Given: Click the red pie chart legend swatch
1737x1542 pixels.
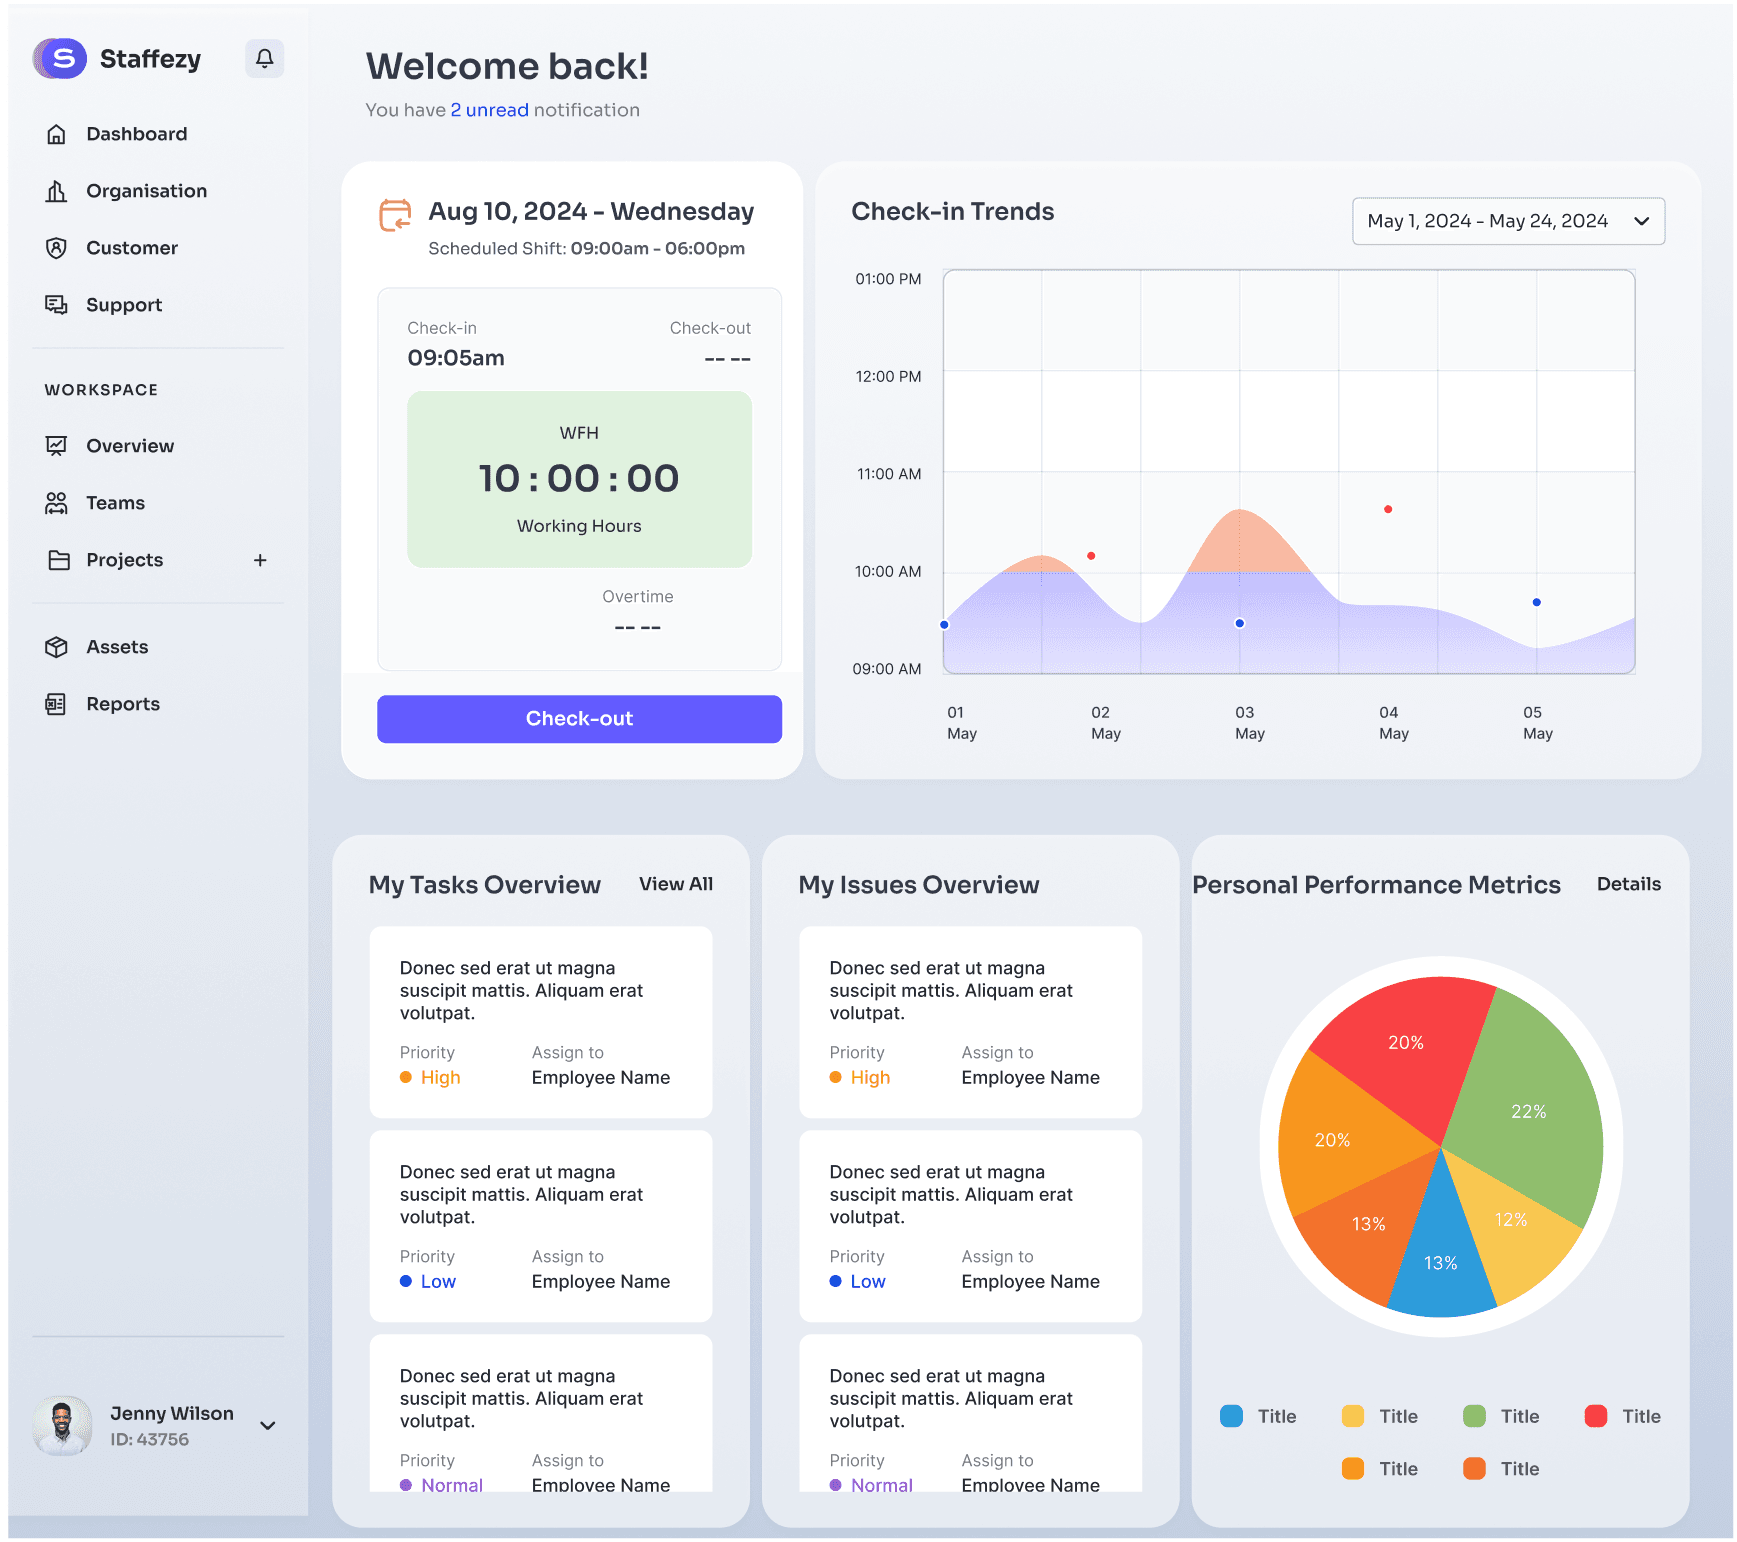Looking at the screenshot, I should click(1596, 1415).
